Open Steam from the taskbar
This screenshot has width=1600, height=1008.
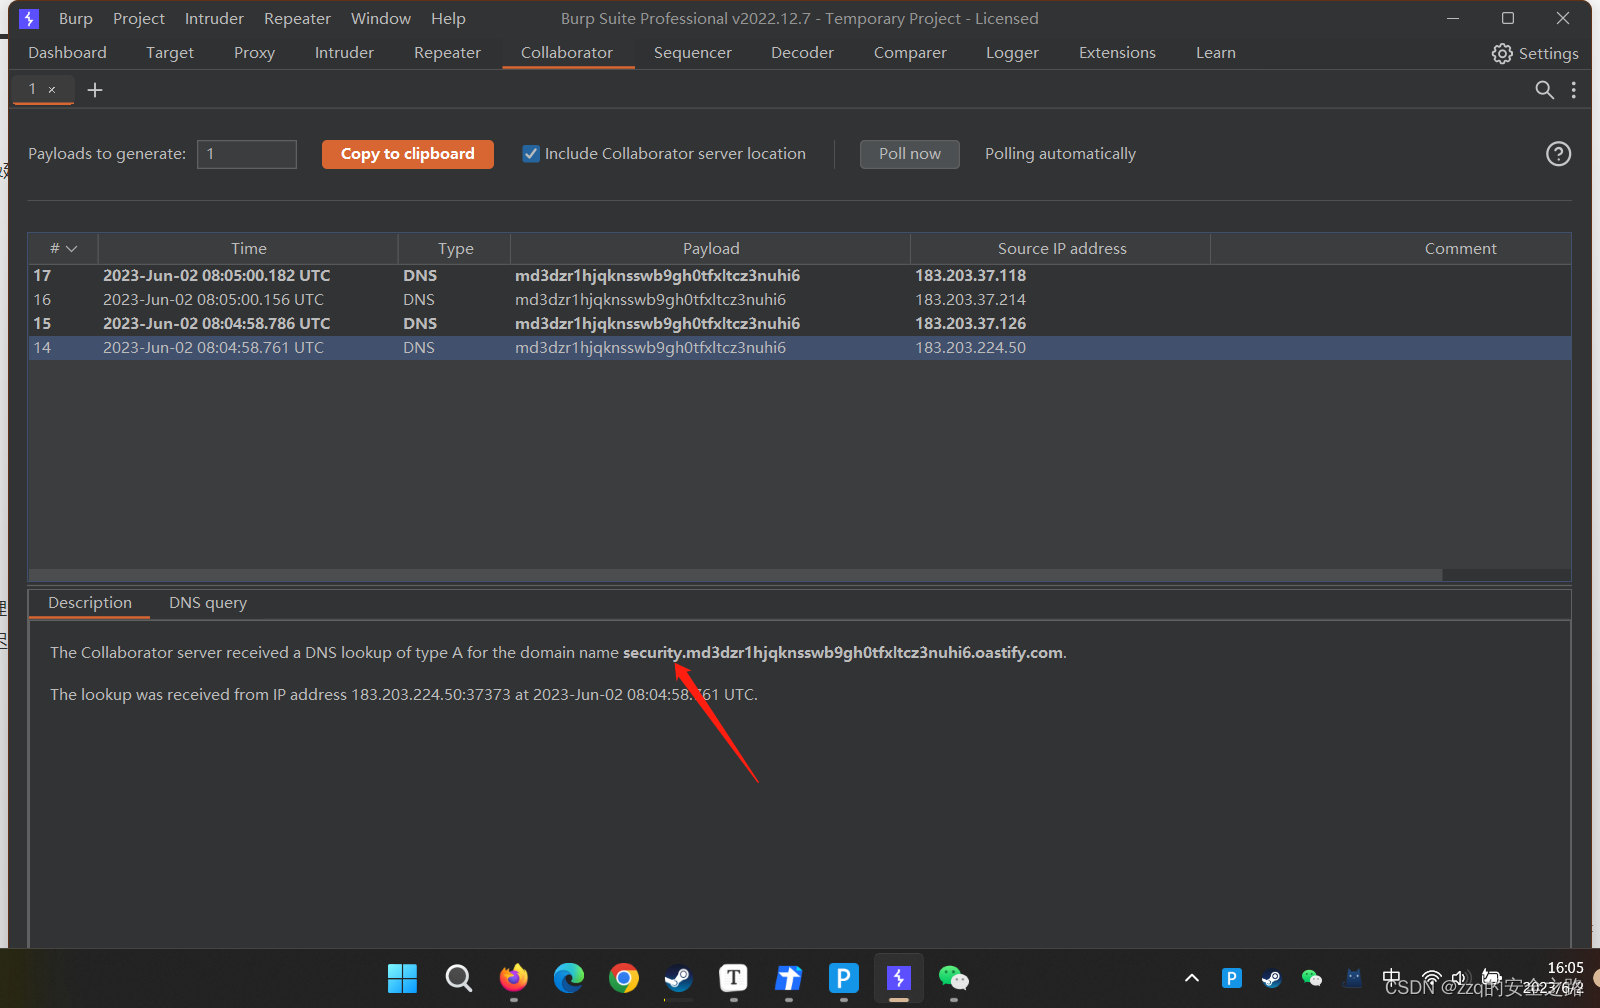(679, 978)
